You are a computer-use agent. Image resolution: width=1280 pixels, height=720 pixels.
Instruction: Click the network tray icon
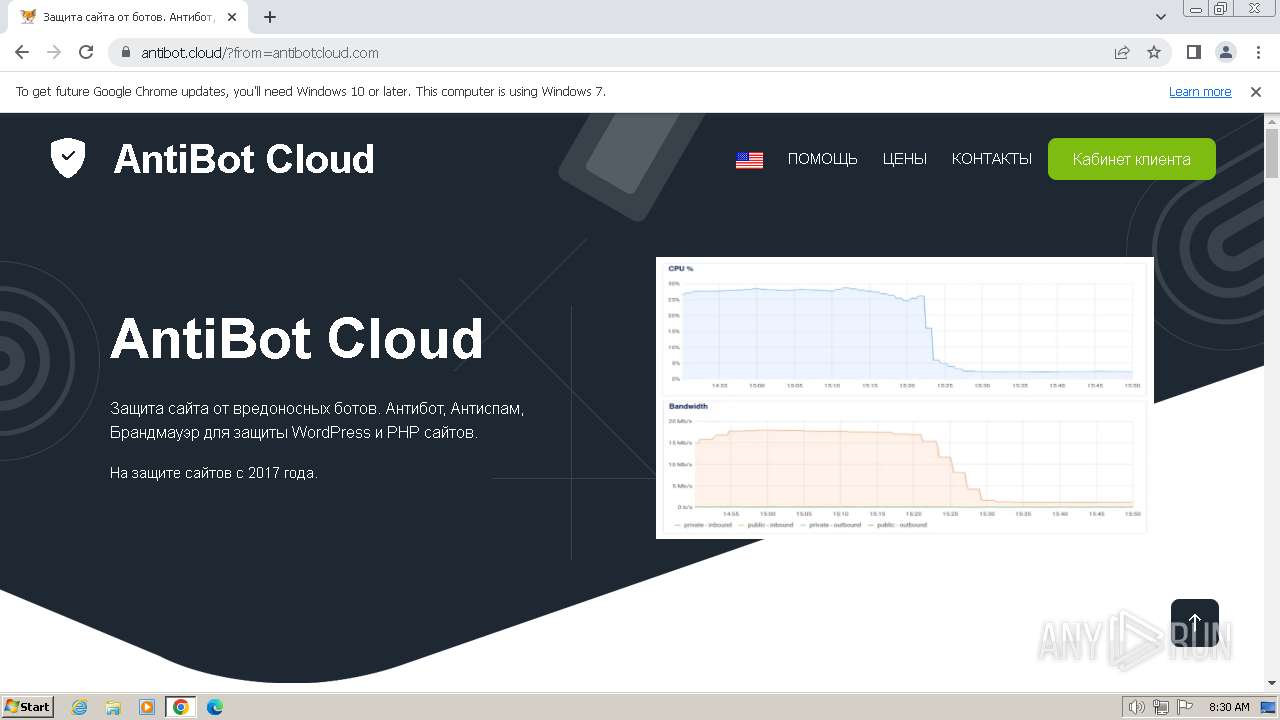pyautogui.click(x=1161, y=707)
